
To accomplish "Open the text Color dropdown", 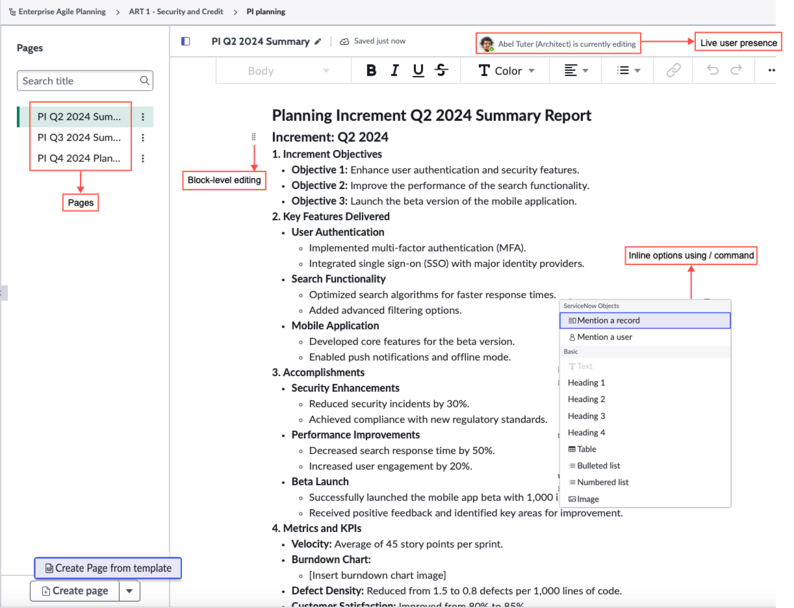I will [x=506, y=71].
